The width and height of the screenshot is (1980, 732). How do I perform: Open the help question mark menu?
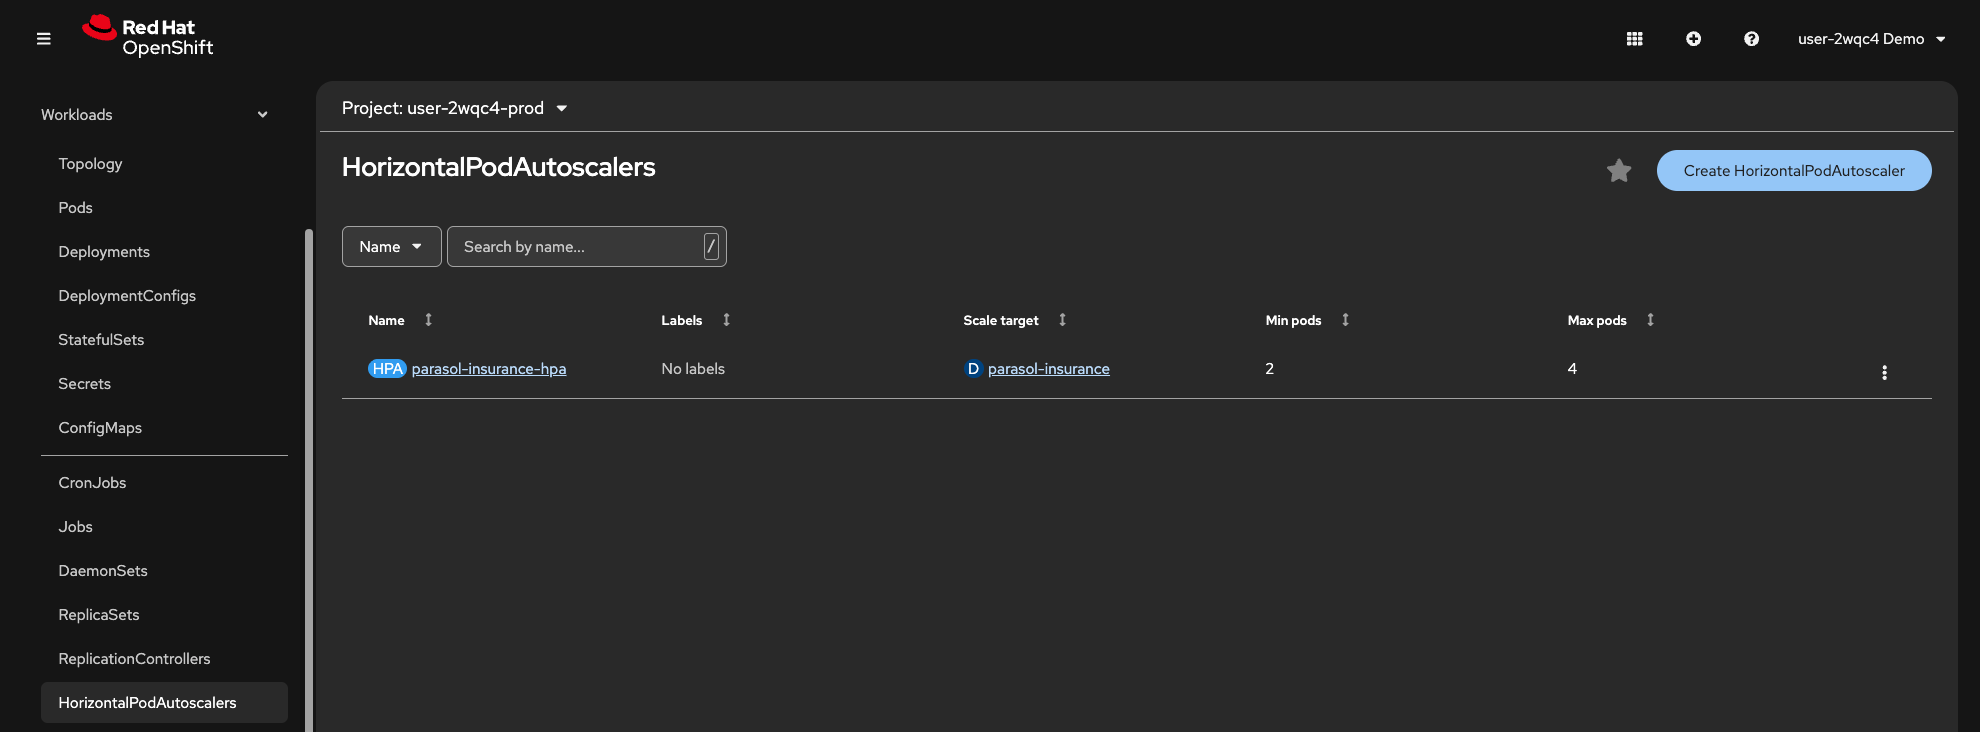pos(1751,39)
